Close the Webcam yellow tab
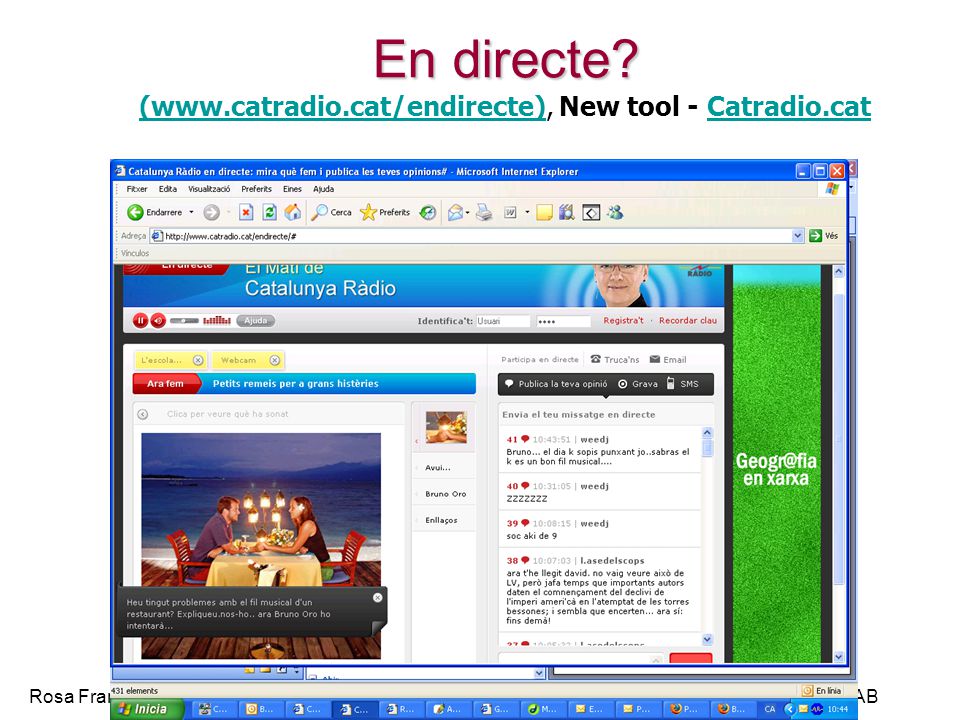This screenshot has width=960, height=720. tap(275, 360)
